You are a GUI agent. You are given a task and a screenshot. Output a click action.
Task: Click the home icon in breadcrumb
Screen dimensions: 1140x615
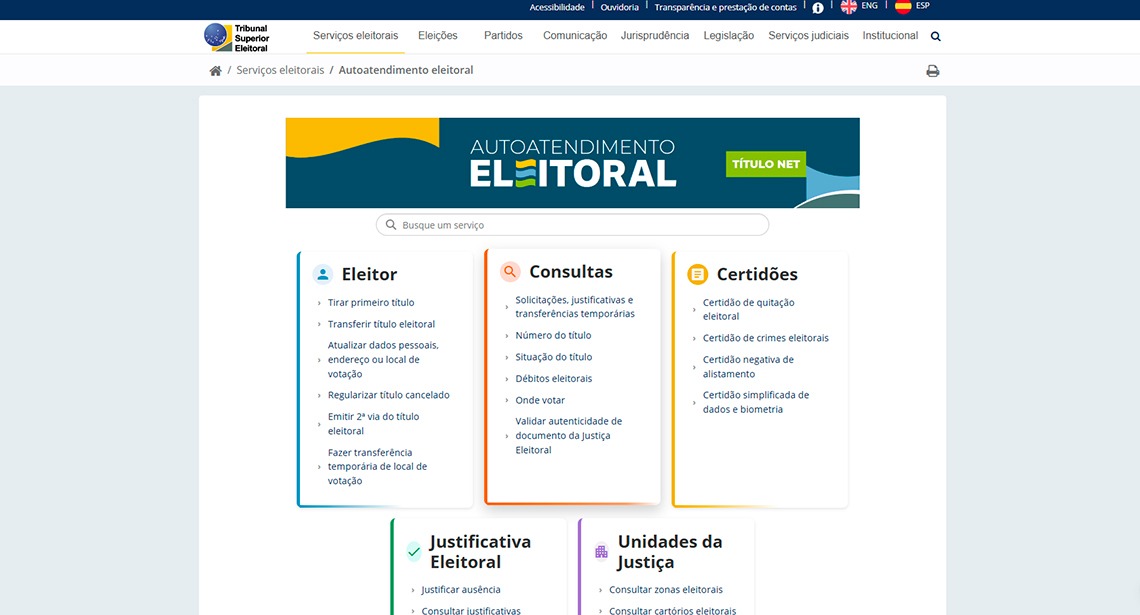point(215,71)
